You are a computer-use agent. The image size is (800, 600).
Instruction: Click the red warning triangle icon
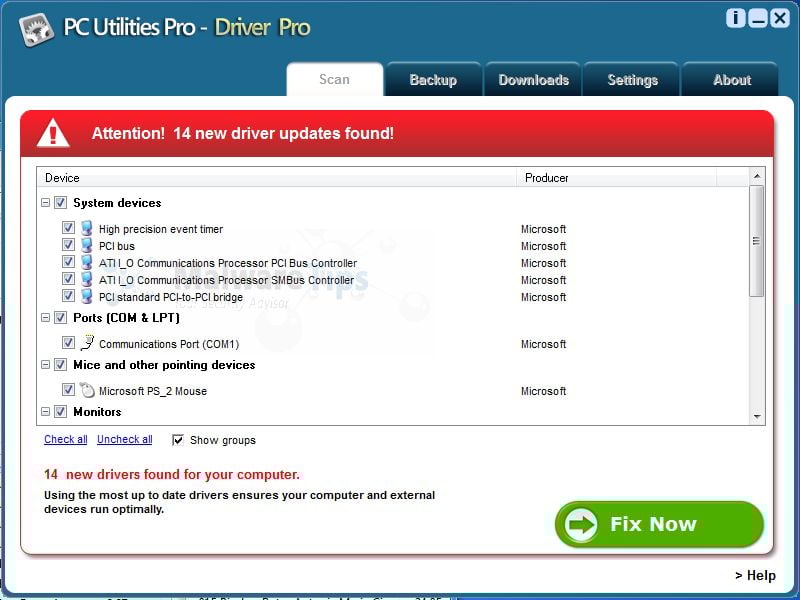[53, 133]
